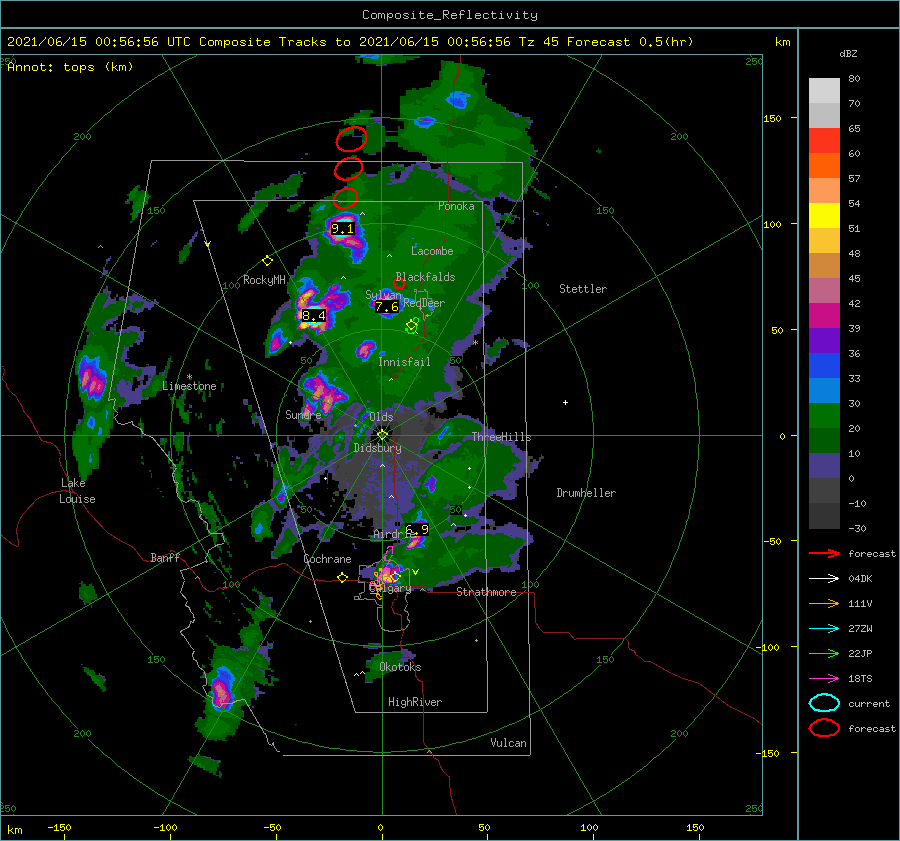
Task: Pick the red 65 dBZ color swatch
Action: click(x=824, y=140)
